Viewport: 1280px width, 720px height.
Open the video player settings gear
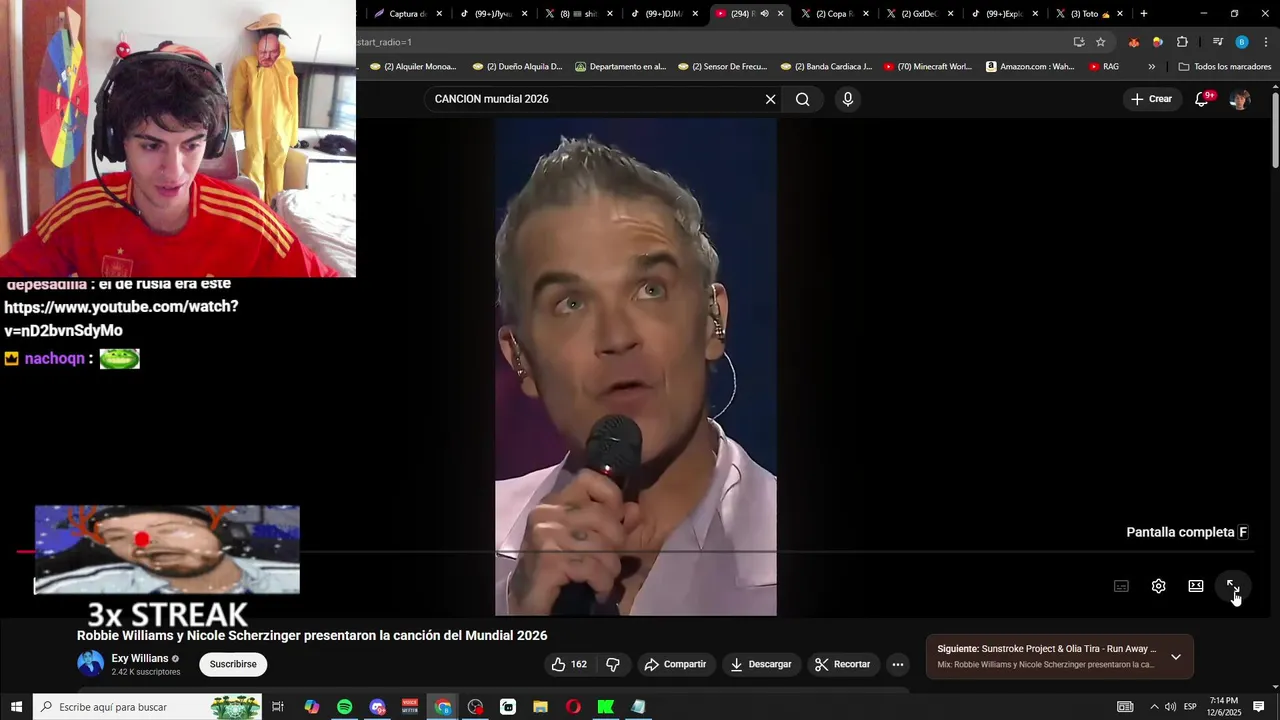tap(1158, 586)
